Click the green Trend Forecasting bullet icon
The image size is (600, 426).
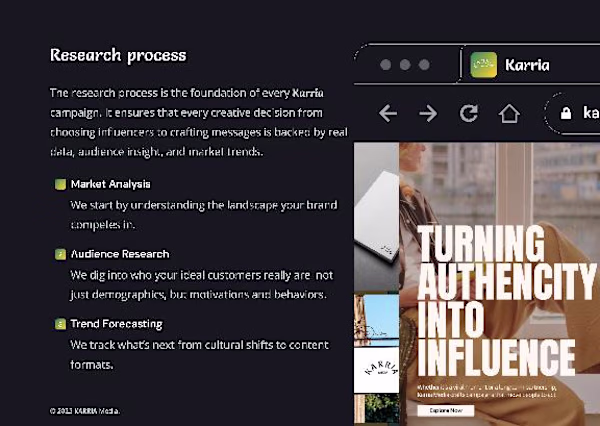coord(60,324)
